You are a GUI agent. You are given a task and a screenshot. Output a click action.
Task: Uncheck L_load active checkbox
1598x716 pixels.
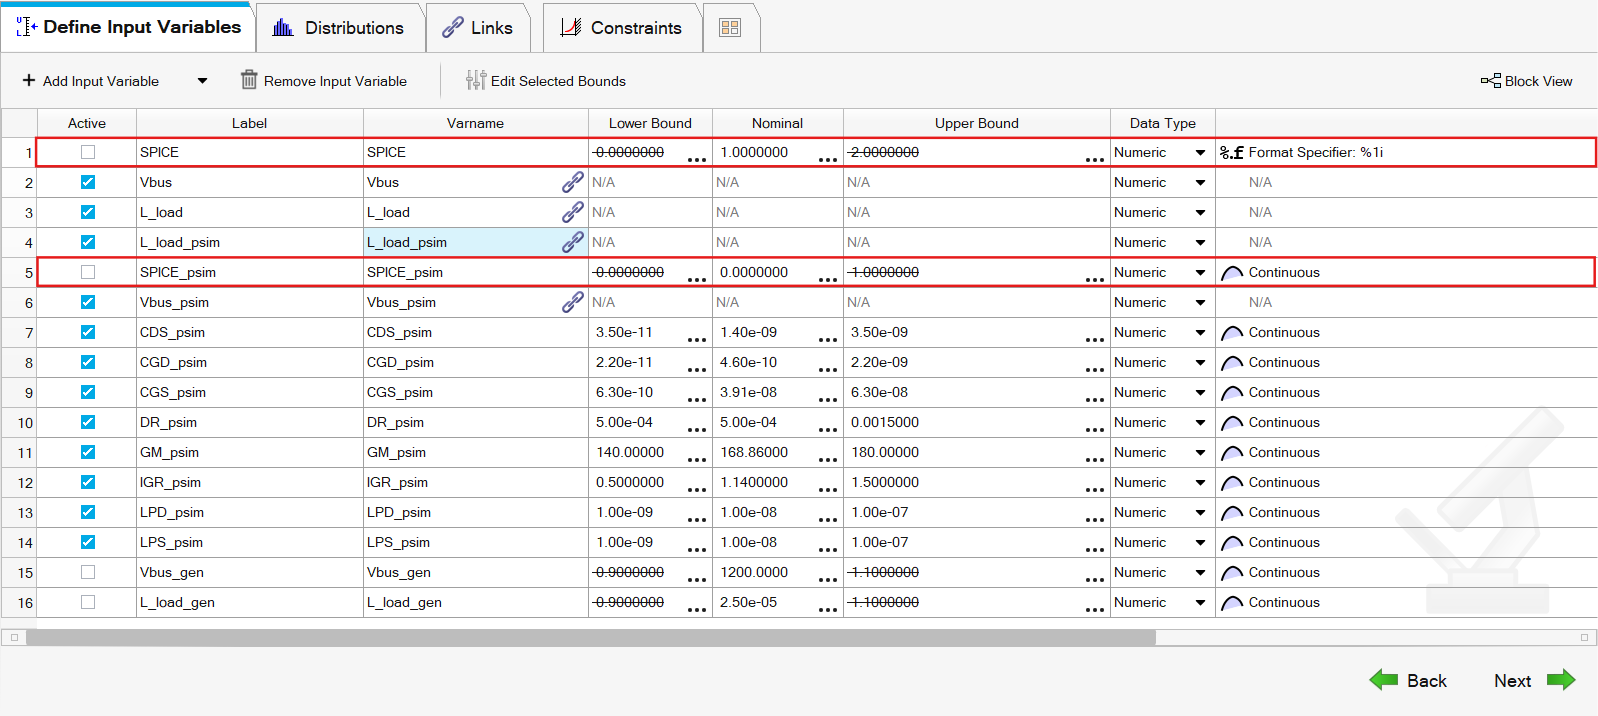pos(88,212)
